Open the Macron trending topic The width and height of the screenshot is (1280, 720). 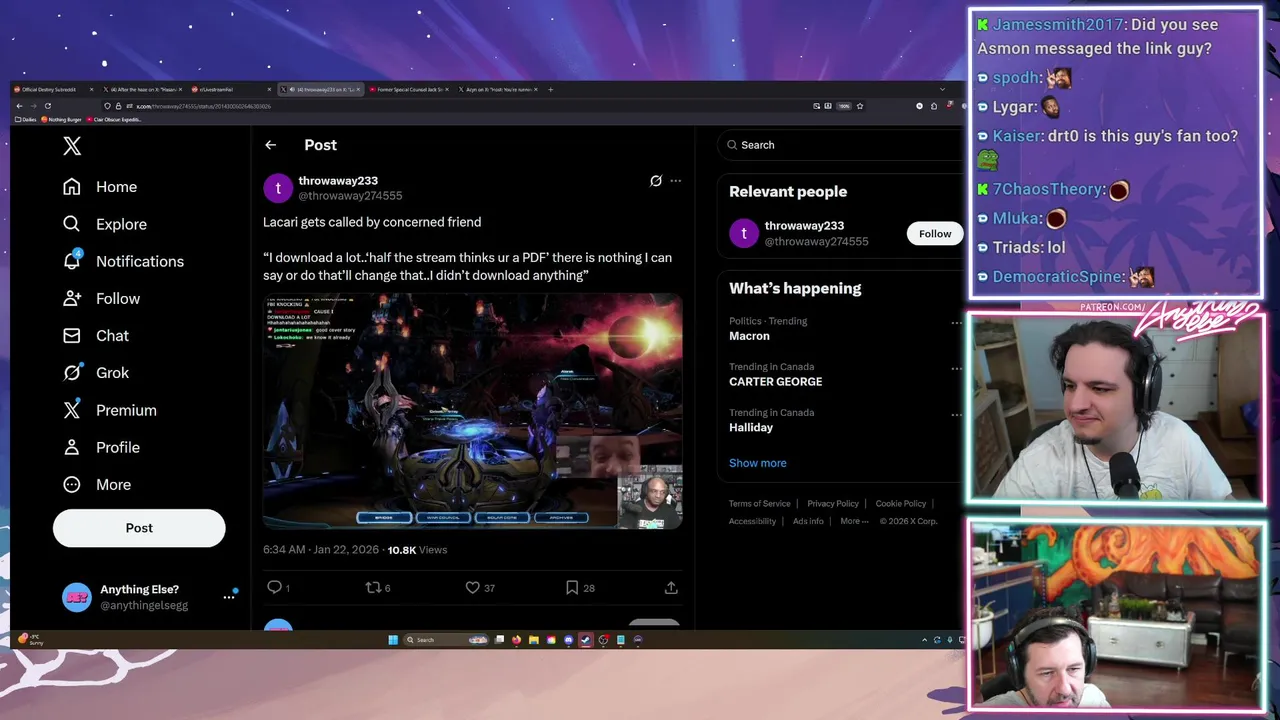tap(749, 336)
